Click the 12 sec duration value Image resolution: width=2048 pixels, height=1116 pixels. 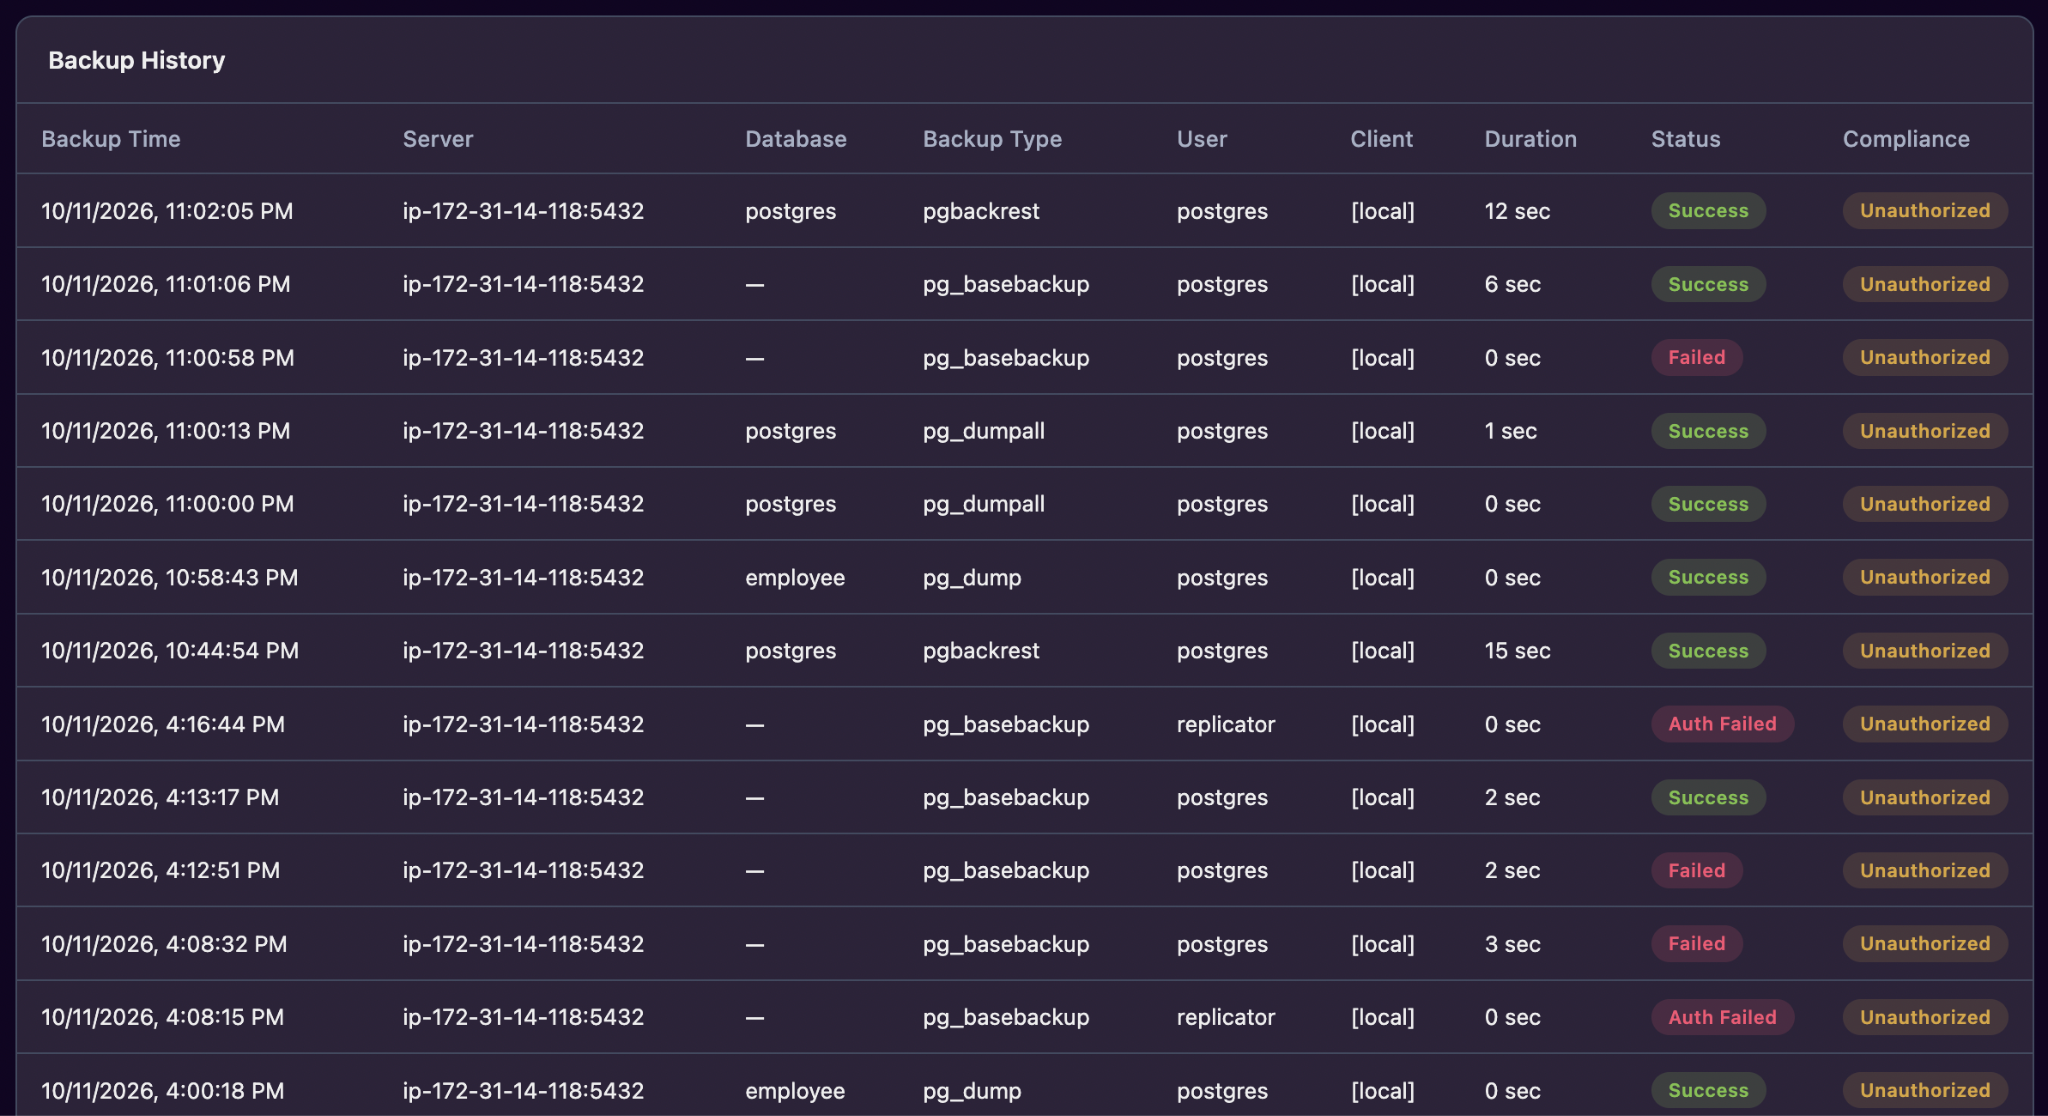click(1518, 211)
